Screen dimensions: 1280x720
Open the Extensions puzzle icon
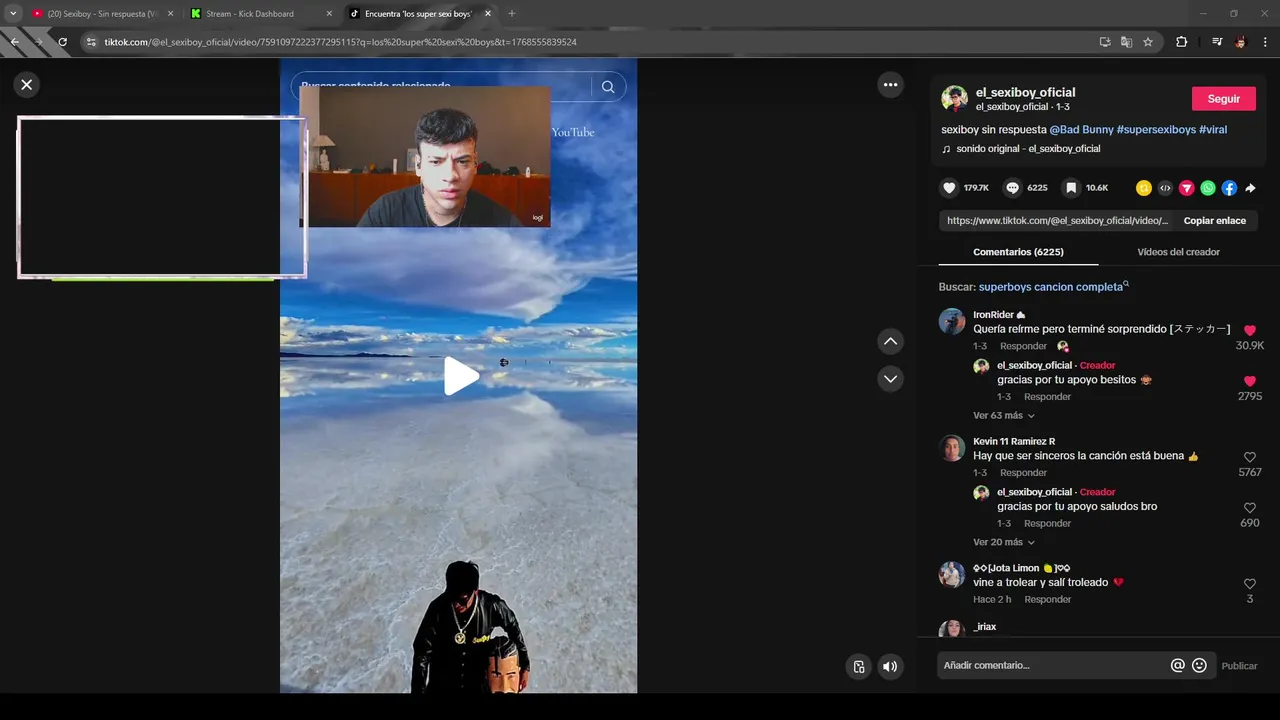coord(1181,42)
